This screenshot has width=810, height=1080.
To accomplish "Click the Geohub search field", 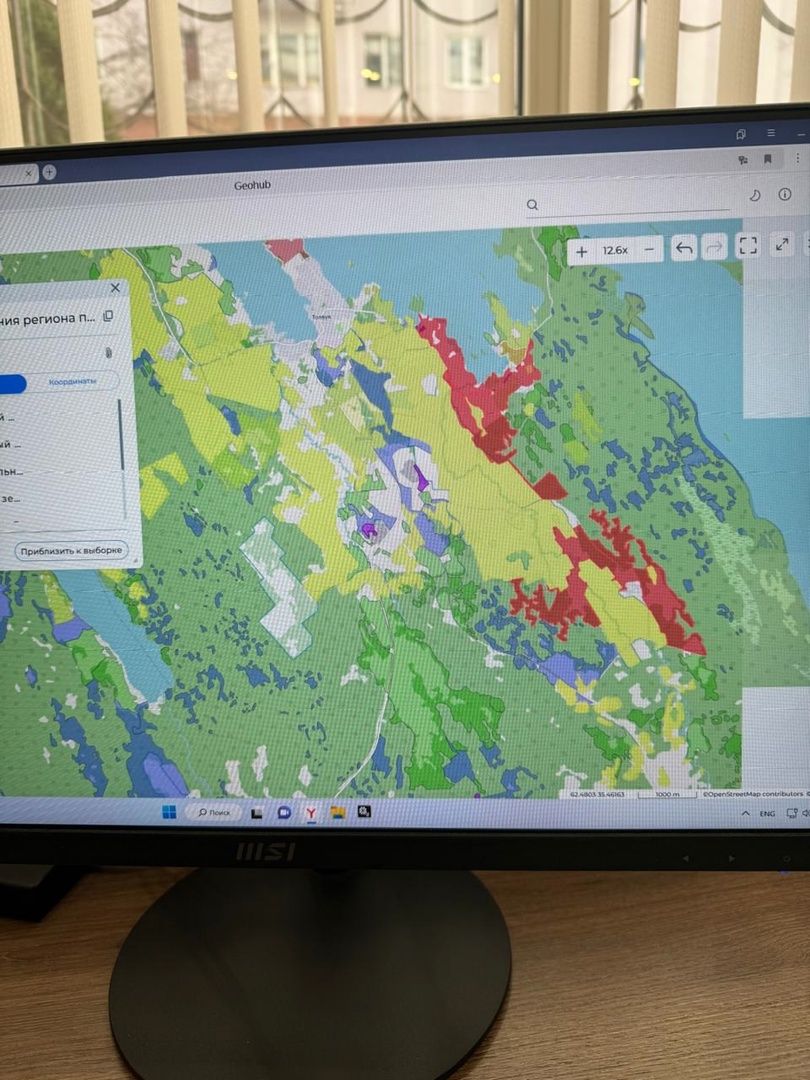I will coord(630,205).
